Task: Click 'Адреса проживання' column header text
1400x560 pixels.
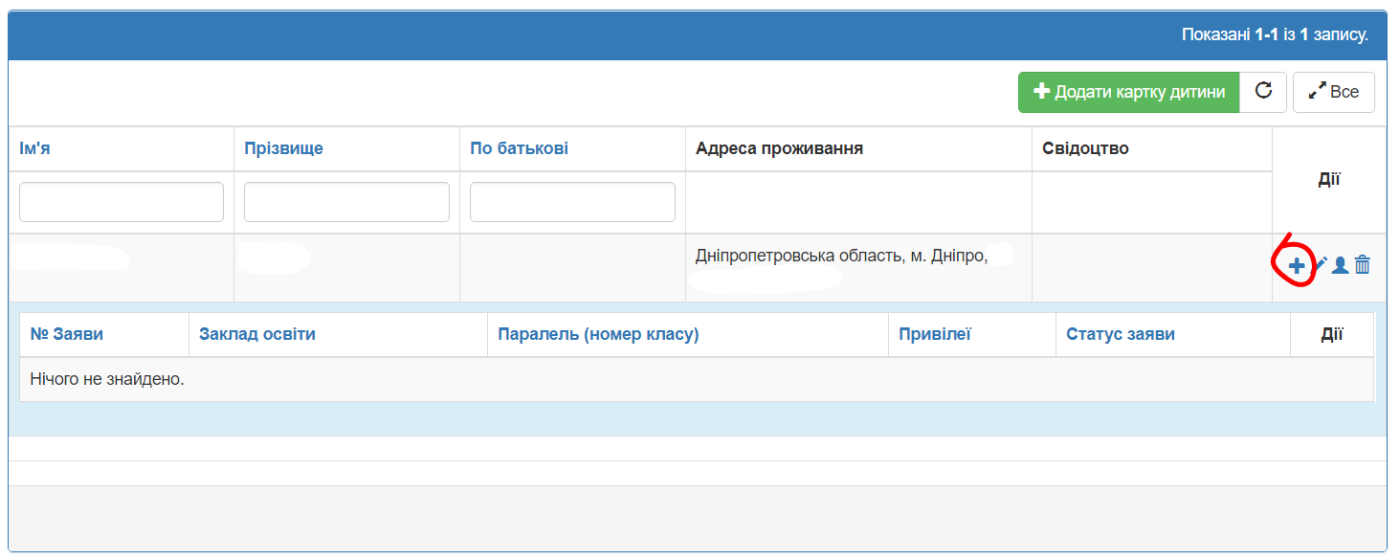Action: pos(779,149)
